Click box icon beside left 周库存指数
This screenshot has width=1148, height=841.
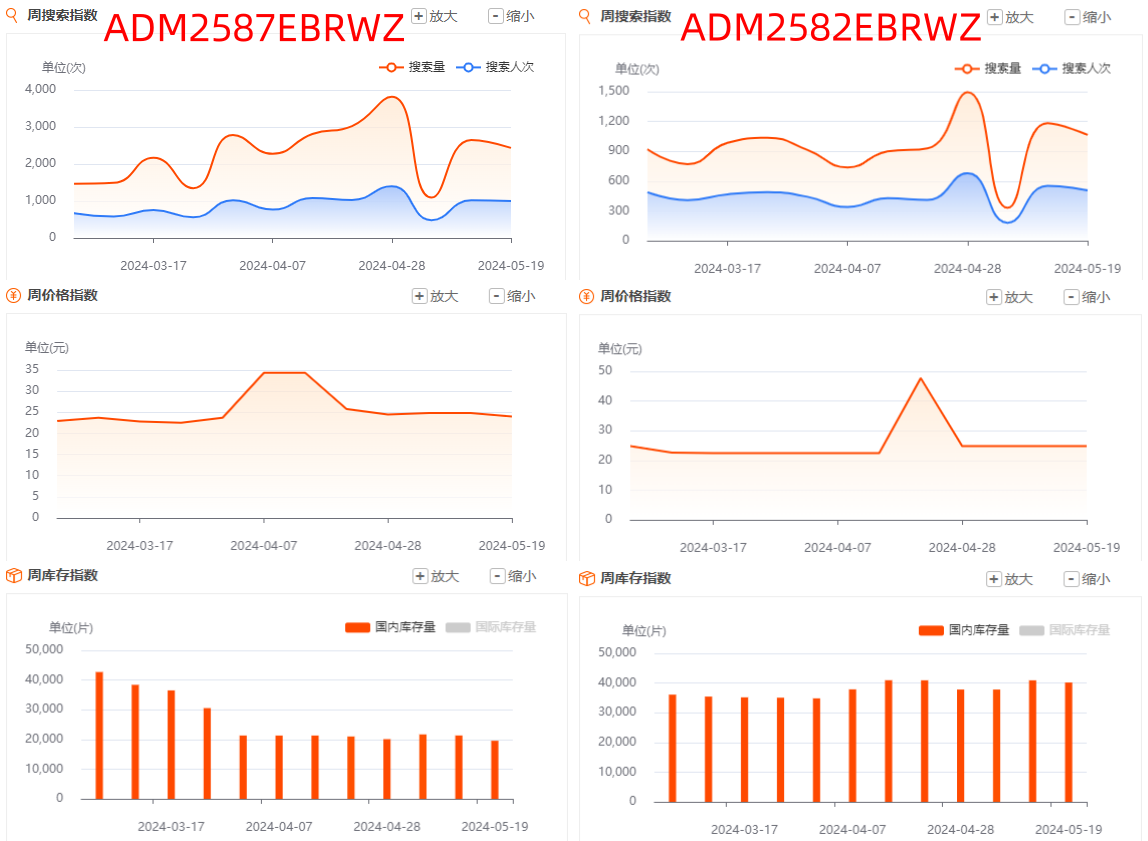[13, 575]
